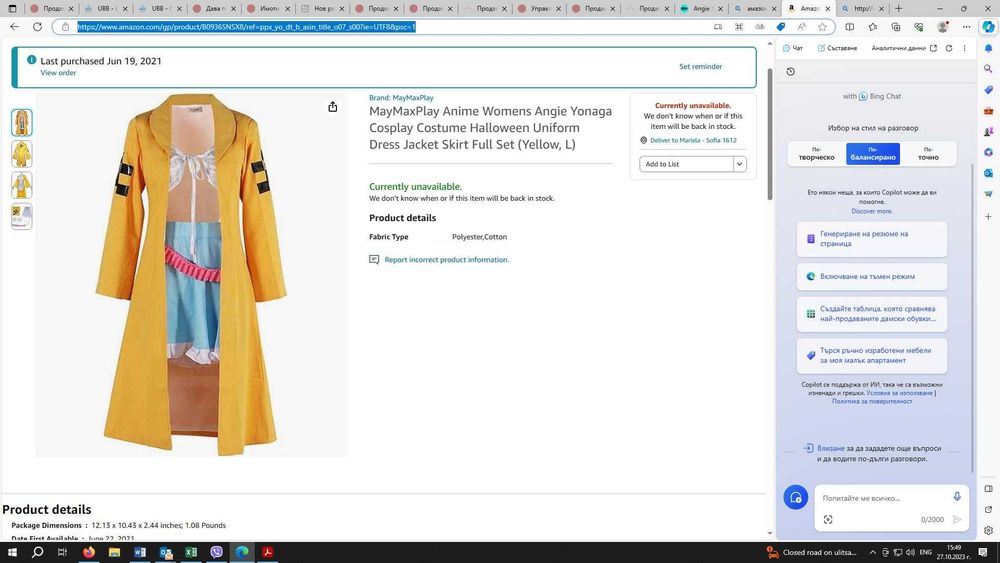Open the Read aloud icon in the address bar

pos(802,27)
